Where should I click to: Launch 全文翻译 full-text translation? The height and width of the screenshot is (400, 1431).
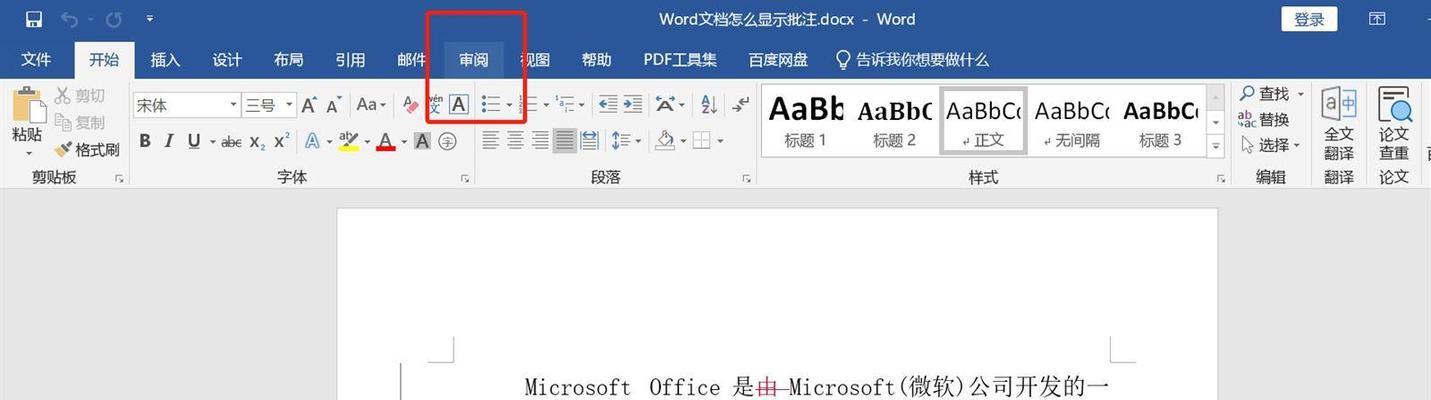point(1339,124)
